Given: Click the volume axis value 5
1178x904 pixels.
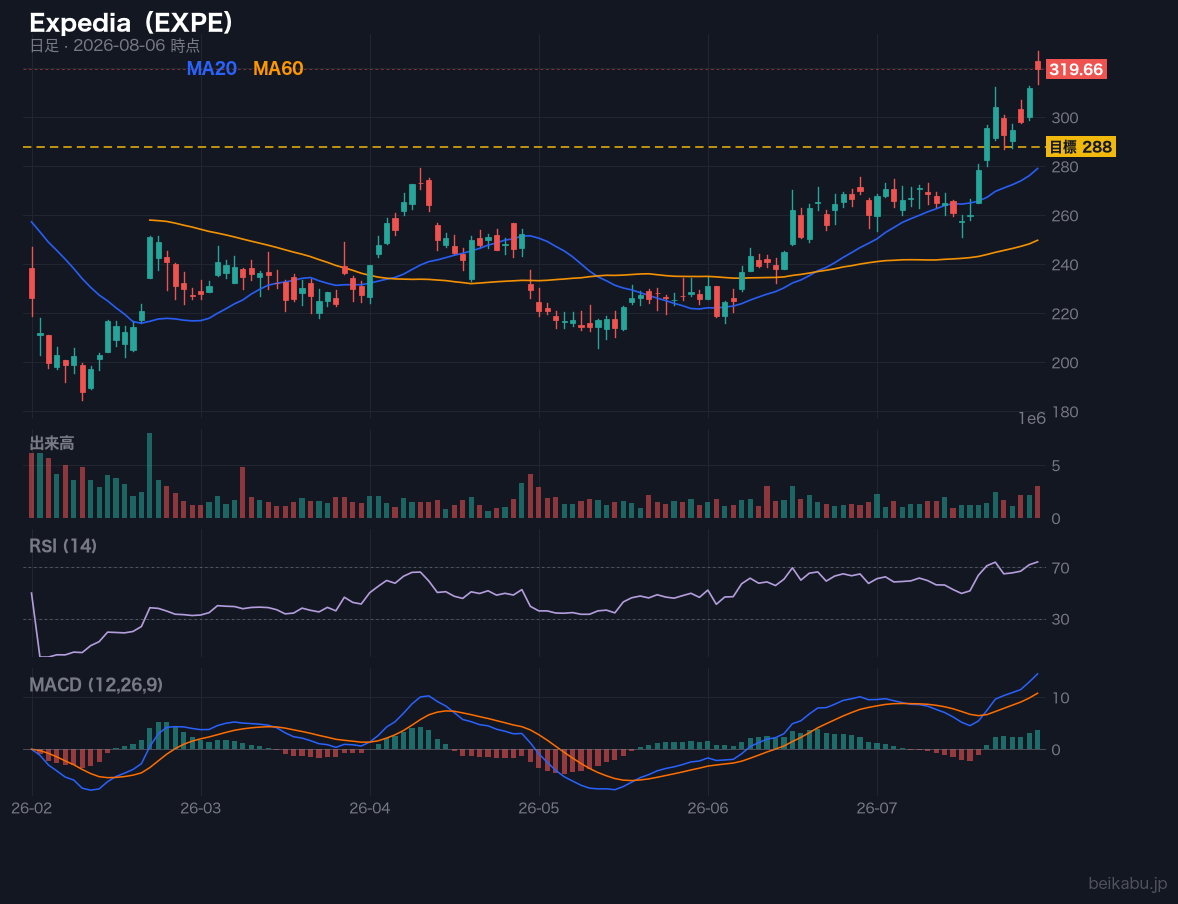Looking at the screenshot, I should click(x=1056, y=466).
